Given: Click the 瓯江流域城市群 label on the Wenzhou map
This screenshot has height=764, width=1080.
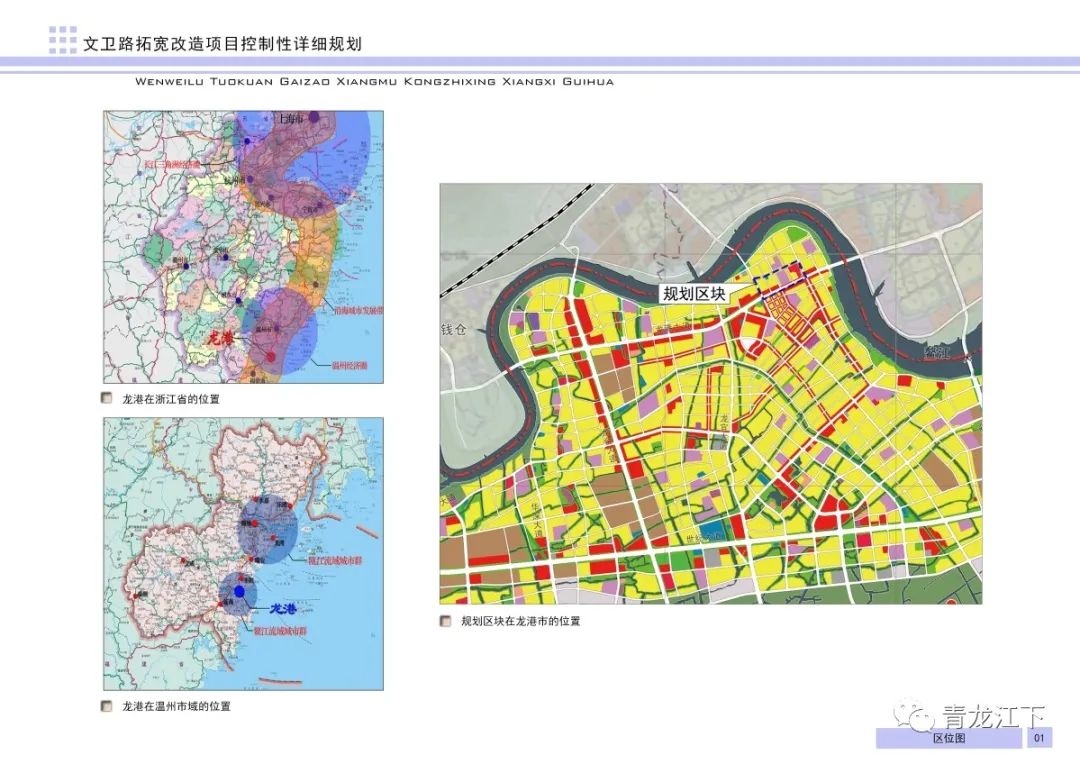Looking at the screenshot, I should pyautogui.click(x=335, y=561).
